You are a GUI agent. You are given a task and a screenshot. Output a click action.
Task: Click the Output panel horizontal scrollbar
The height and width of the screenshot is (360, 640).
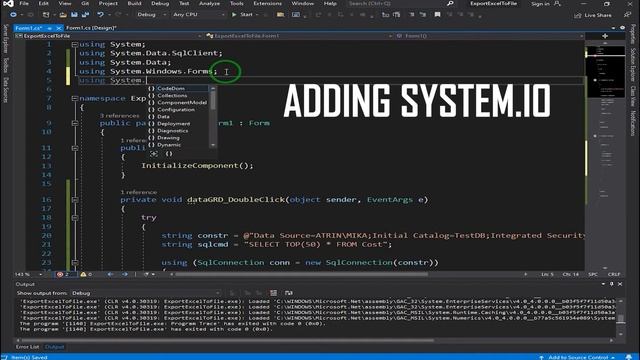click(x=314, y=340)
